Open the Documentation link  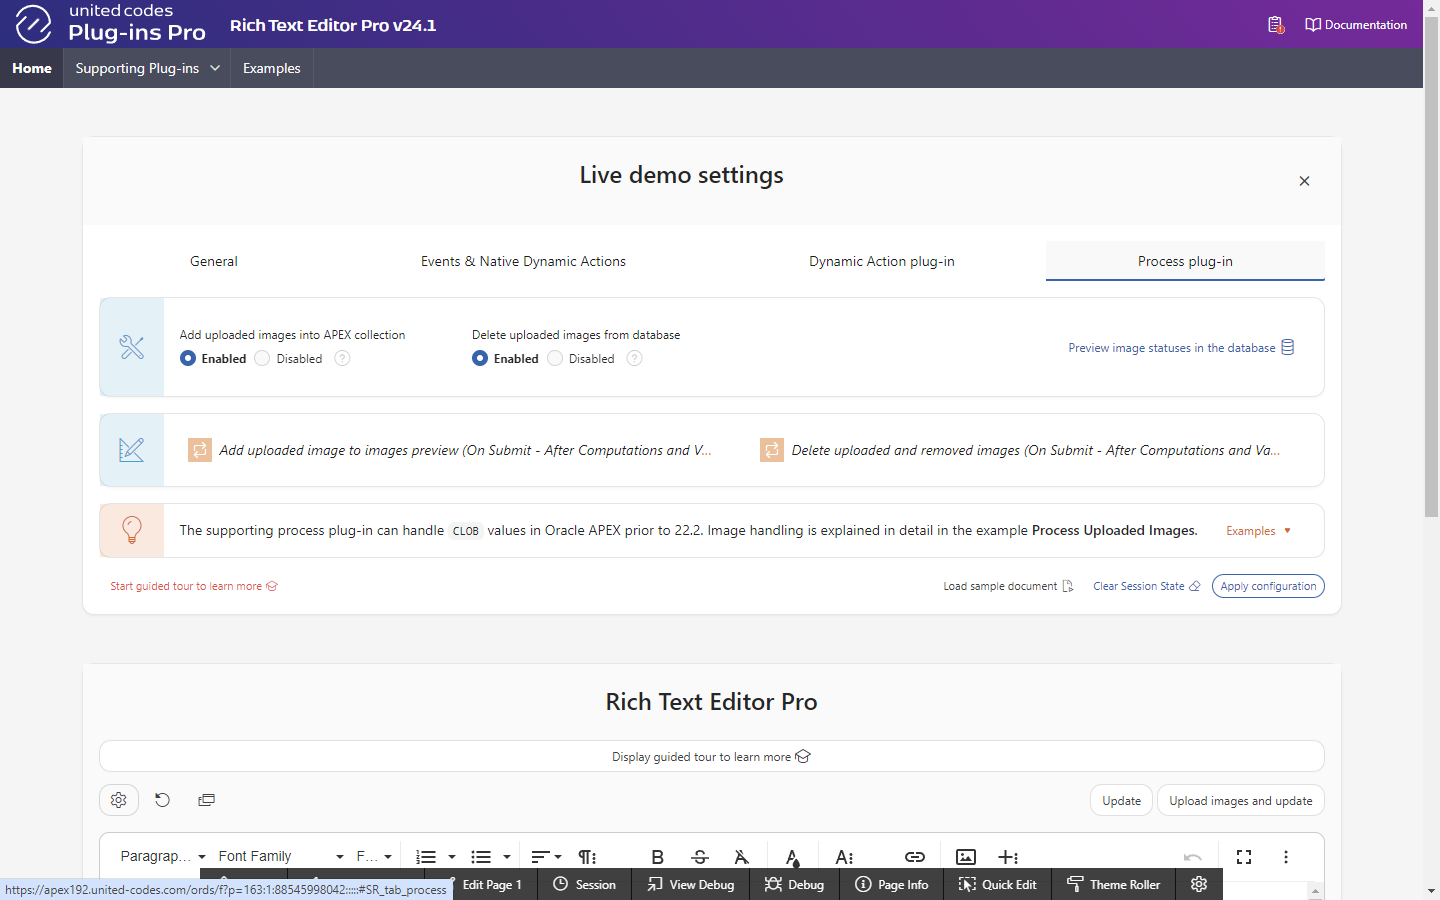tap(1356, 25)
